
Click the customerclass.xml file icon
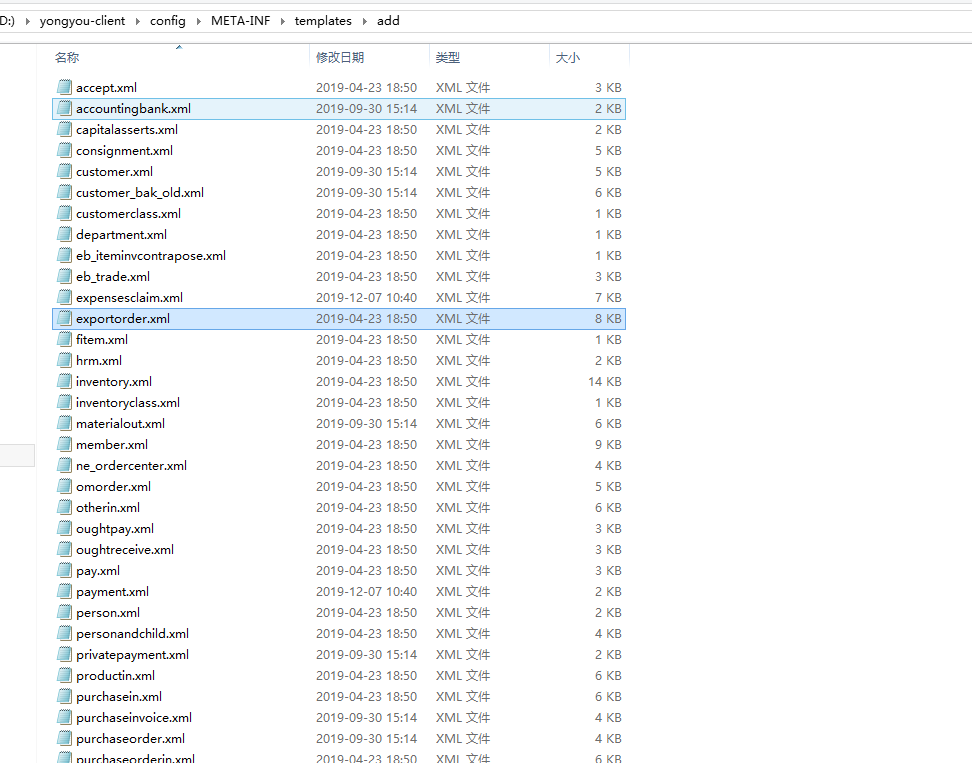(64, 214)
